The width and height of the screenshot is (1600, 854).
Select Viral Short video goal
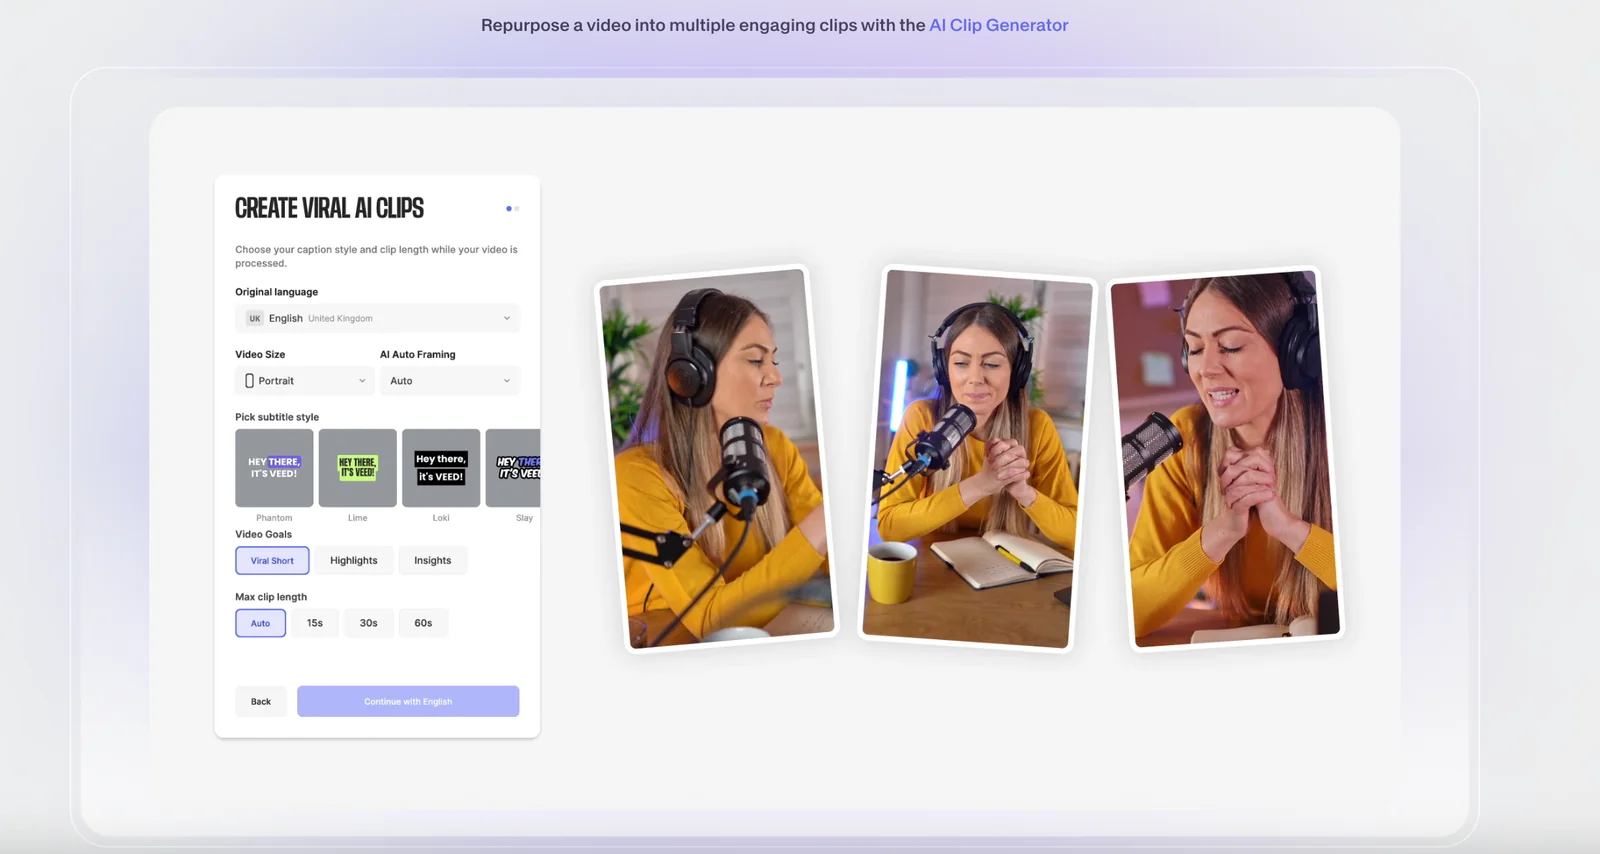point(272,561)
